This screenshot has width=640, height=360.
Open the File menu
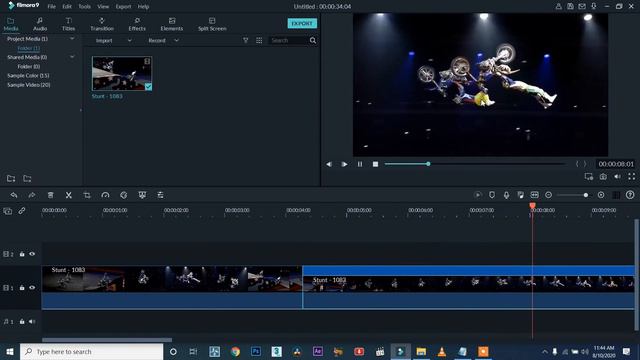coord(51,7)
